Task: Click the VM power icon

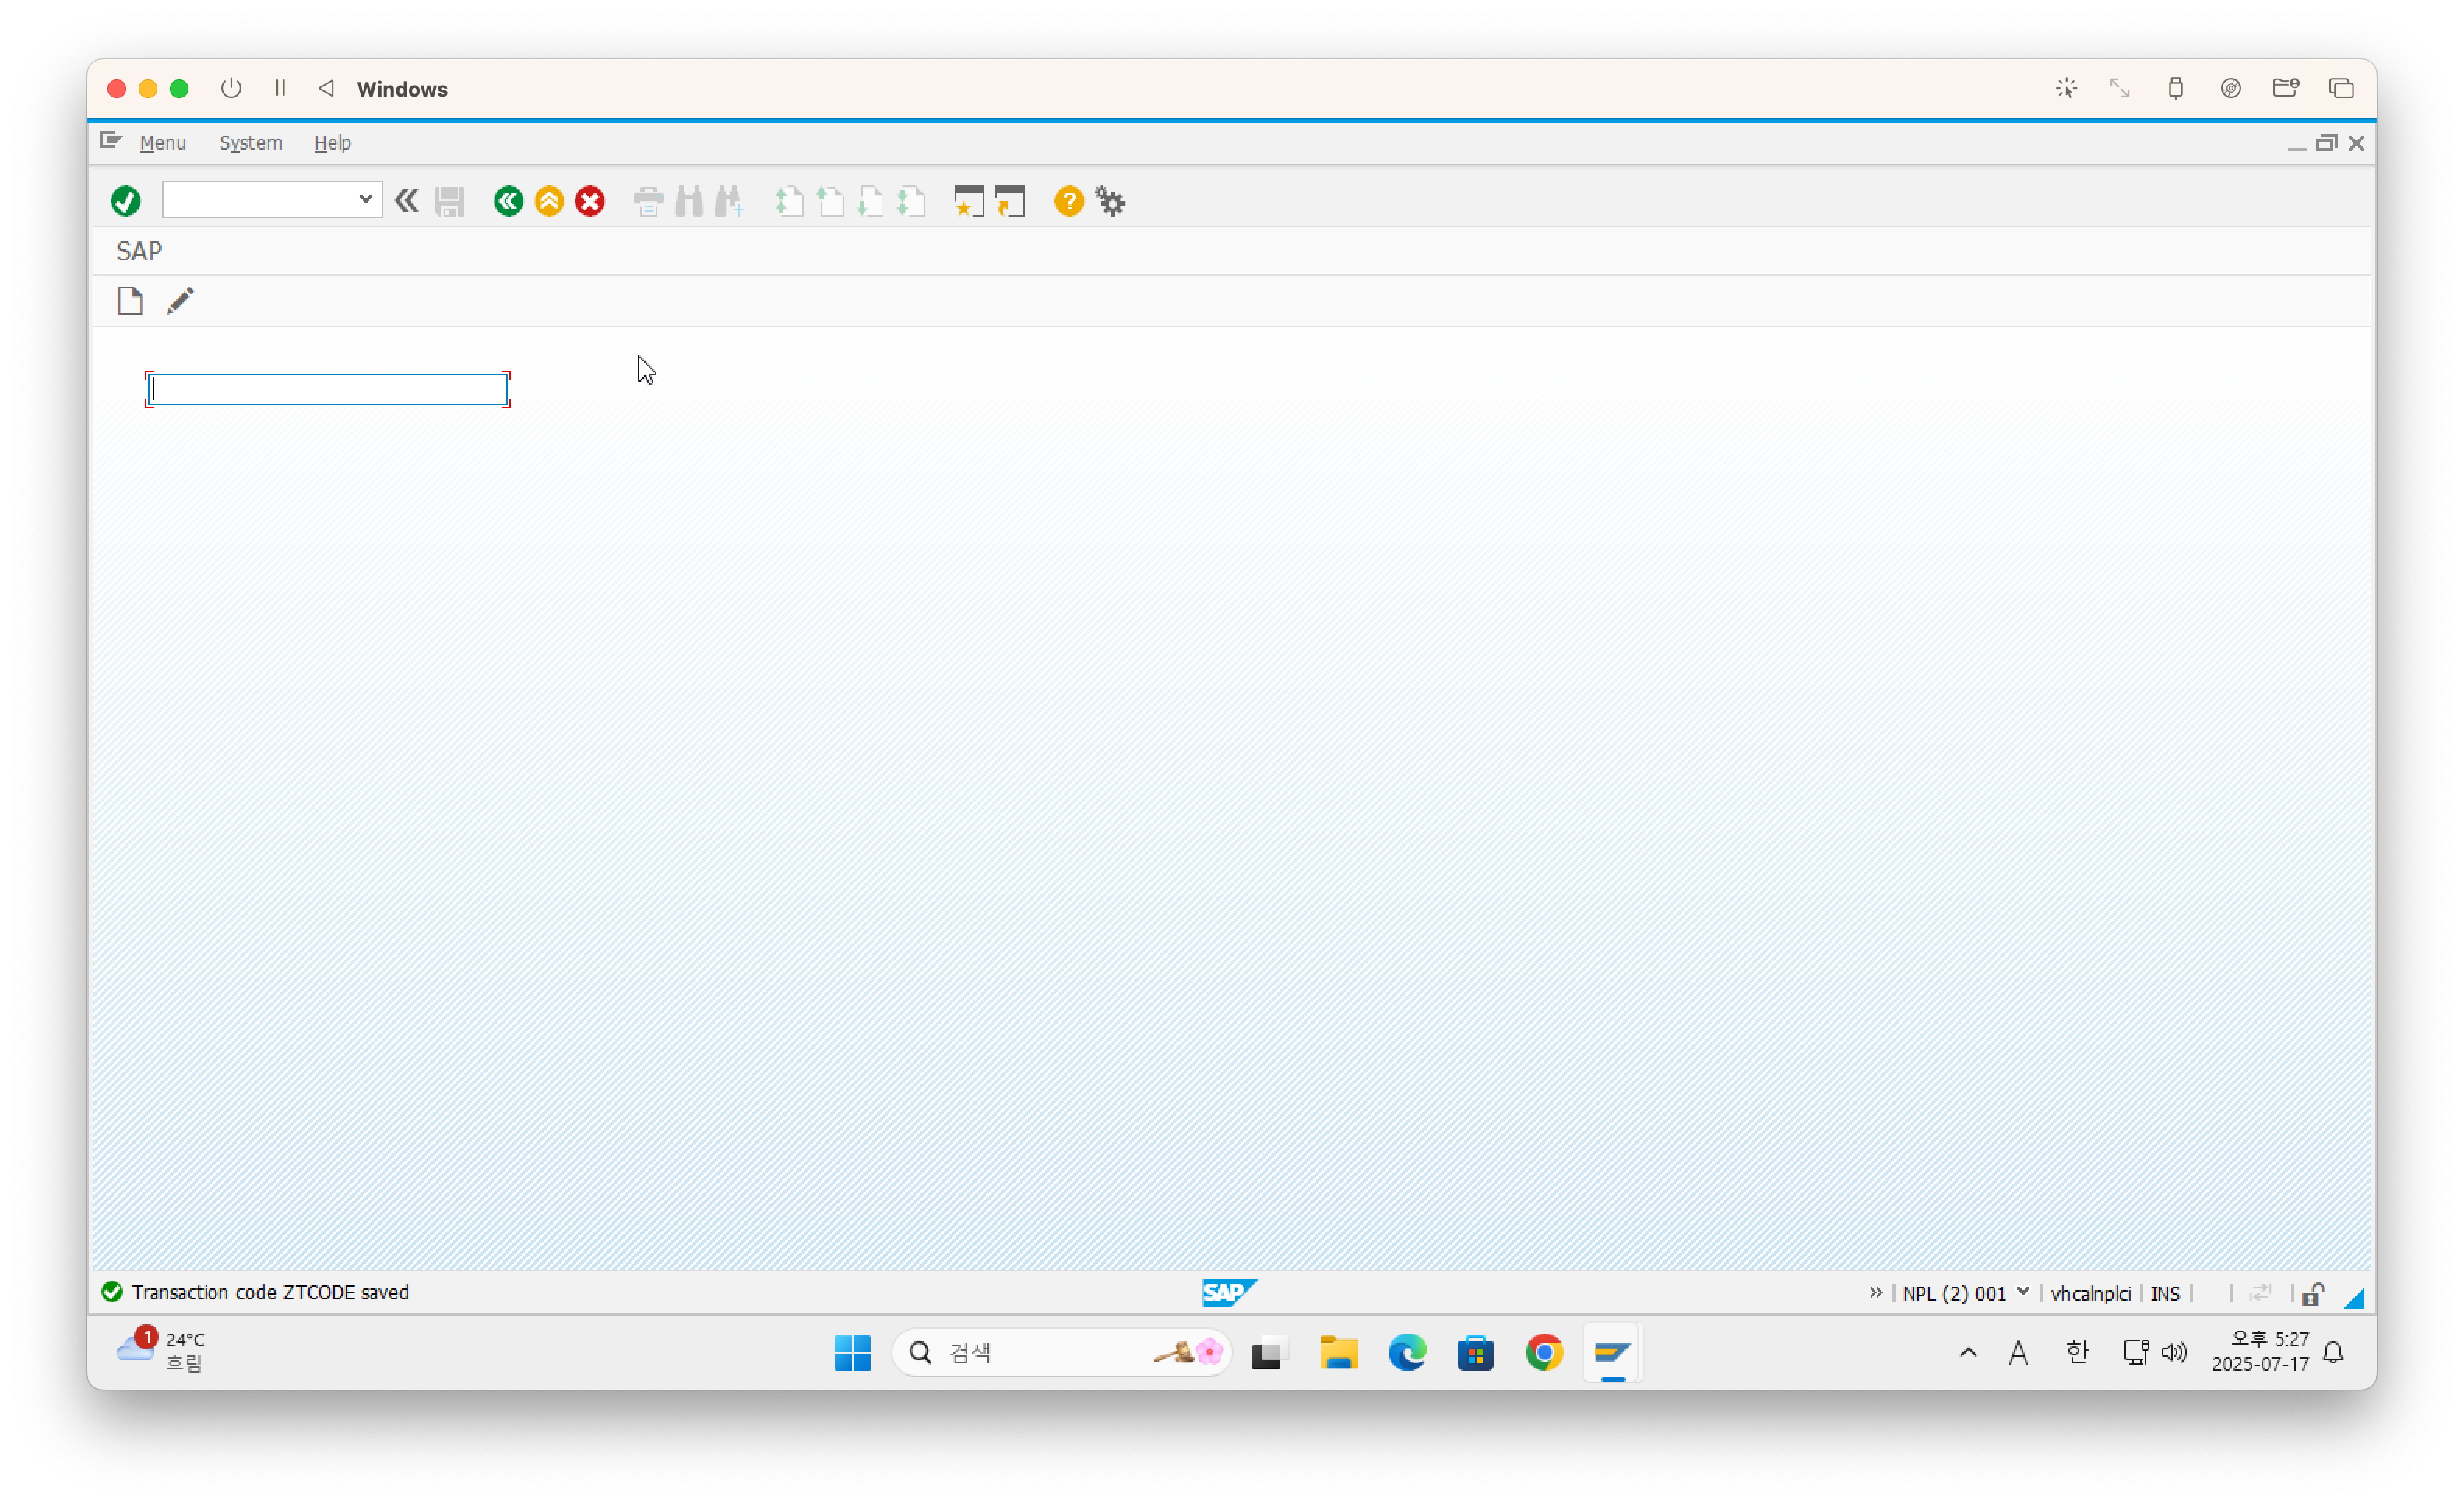Action: pyautogui.click(x=231, y=88)
